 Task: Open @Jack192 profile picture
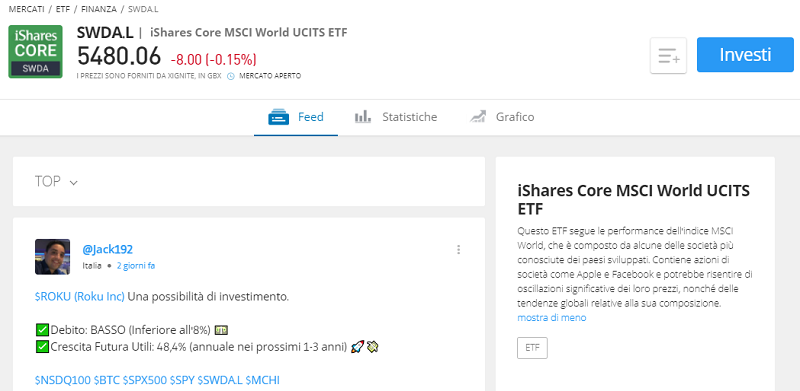pyautogui.click(x=53, y=257)
